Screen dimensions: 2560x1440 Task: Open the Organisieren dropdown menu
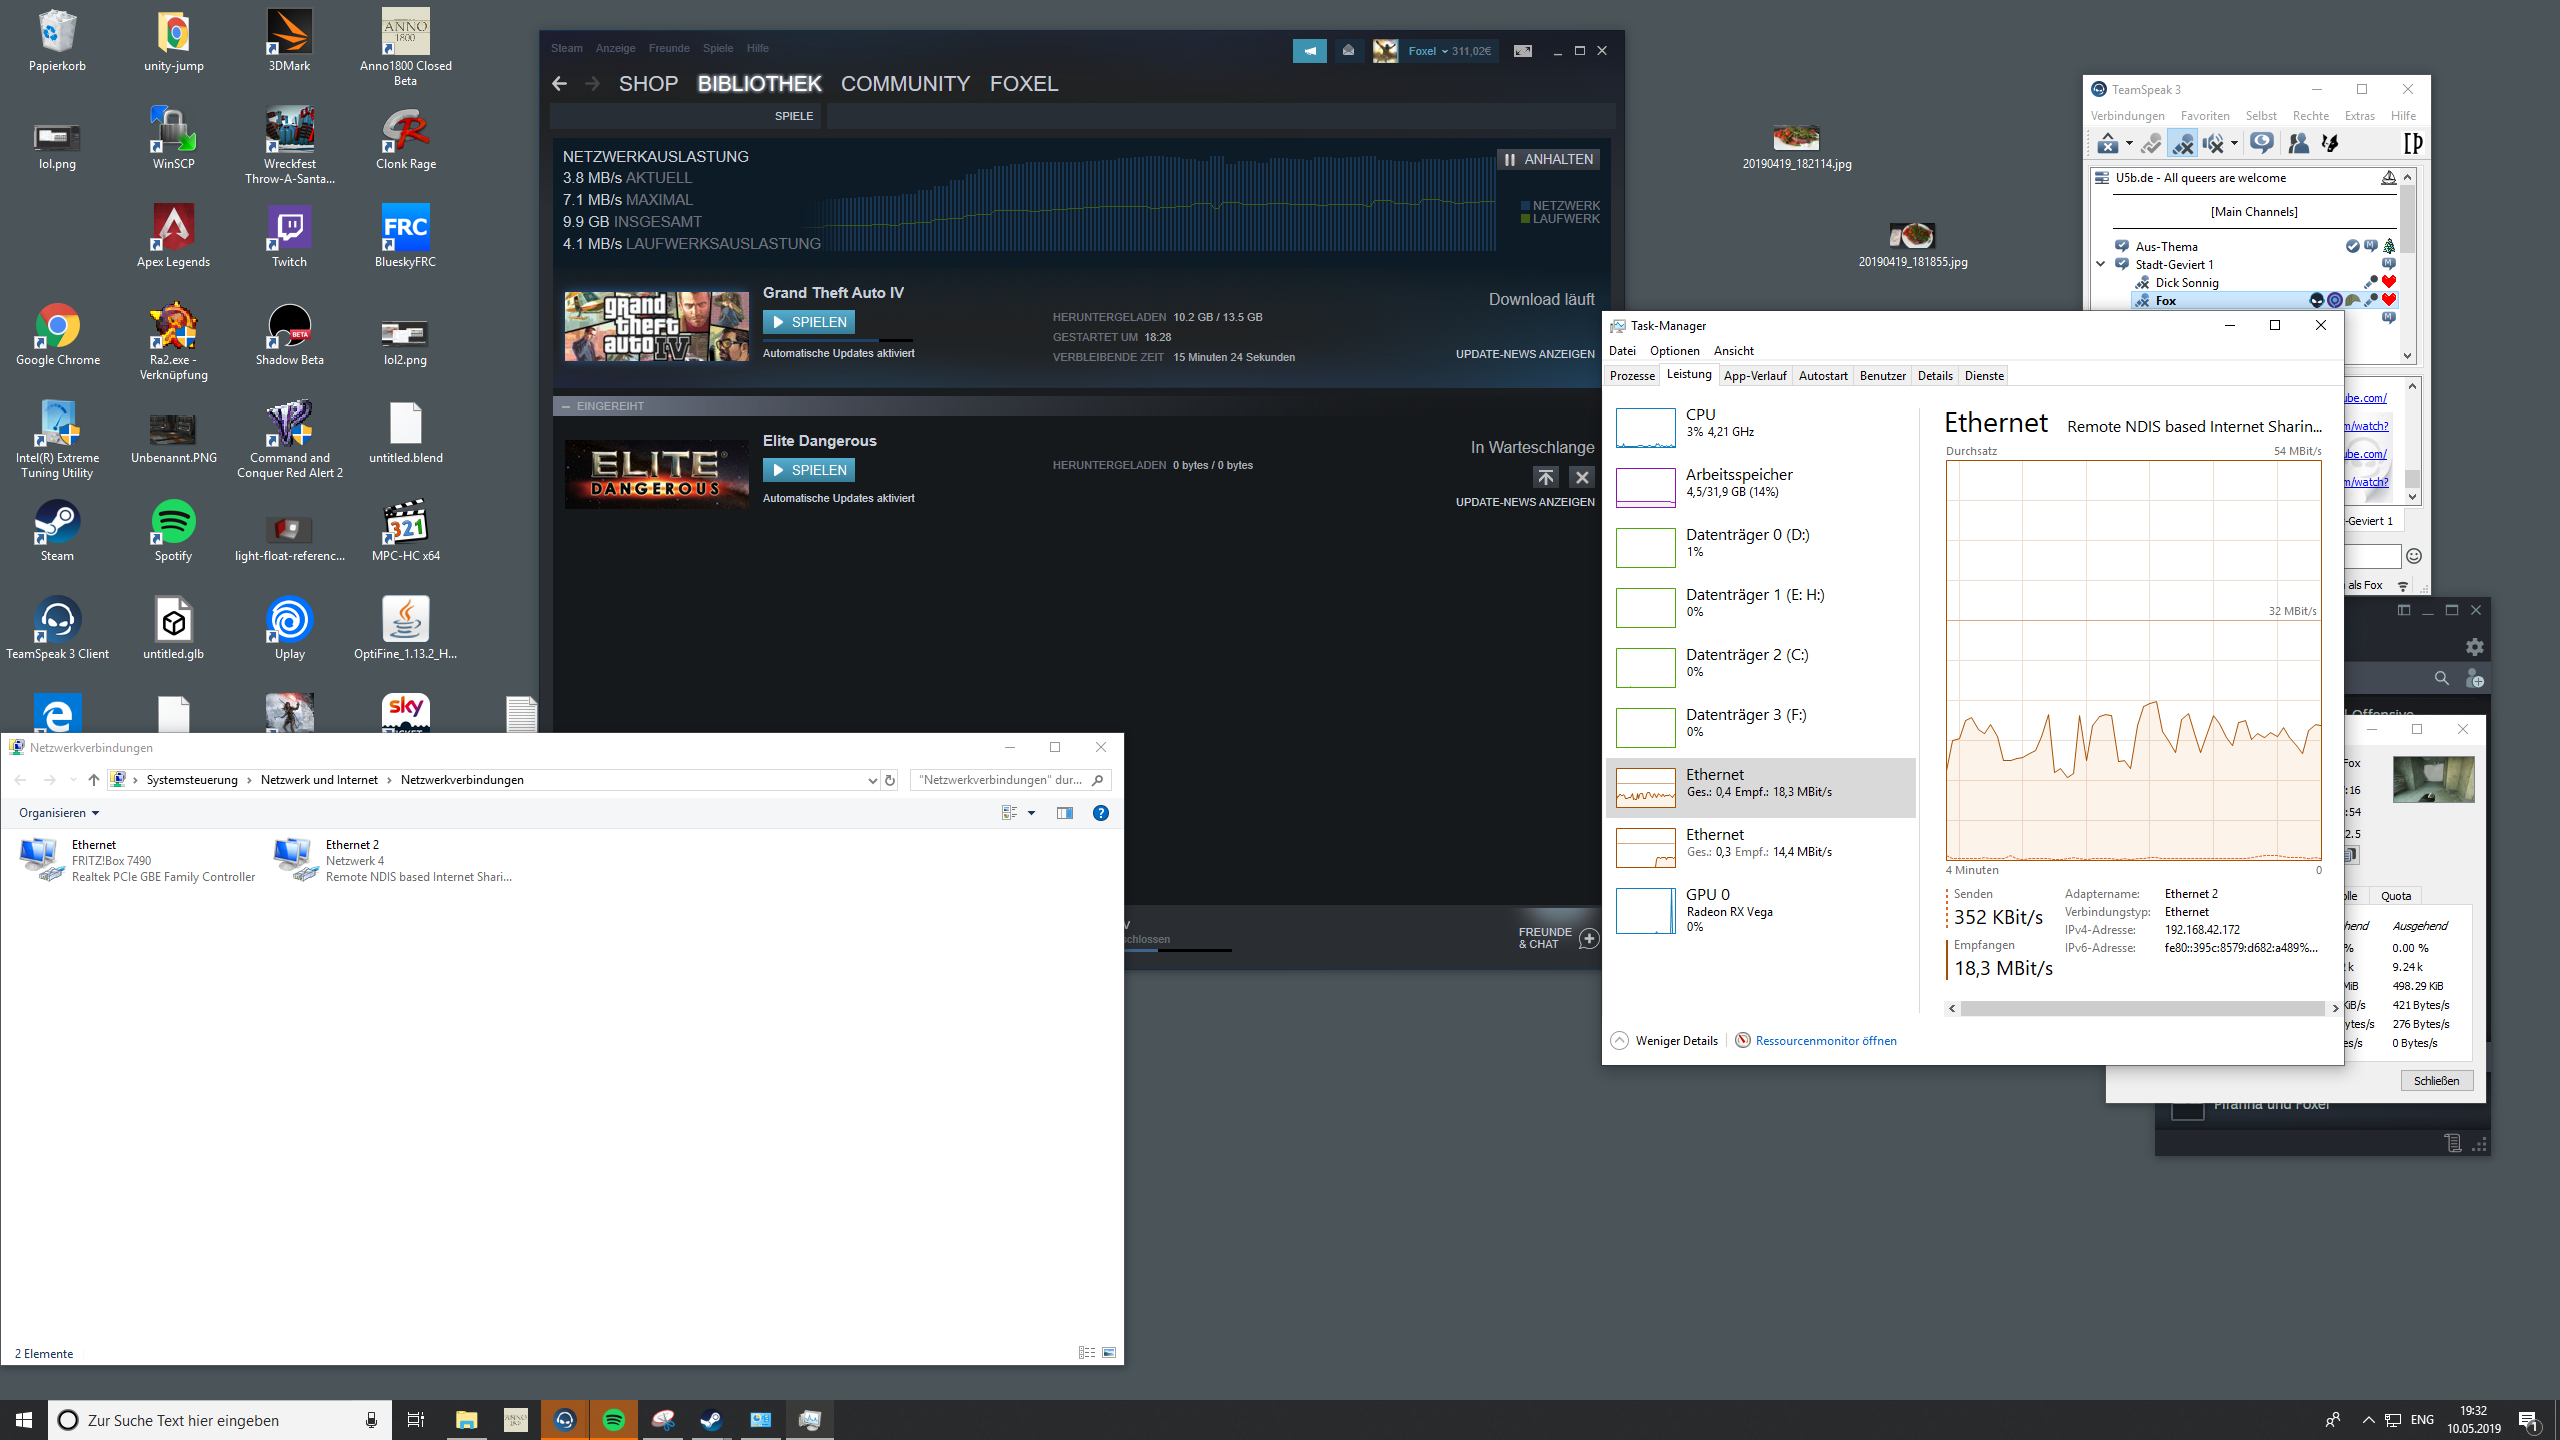point(58,813)
